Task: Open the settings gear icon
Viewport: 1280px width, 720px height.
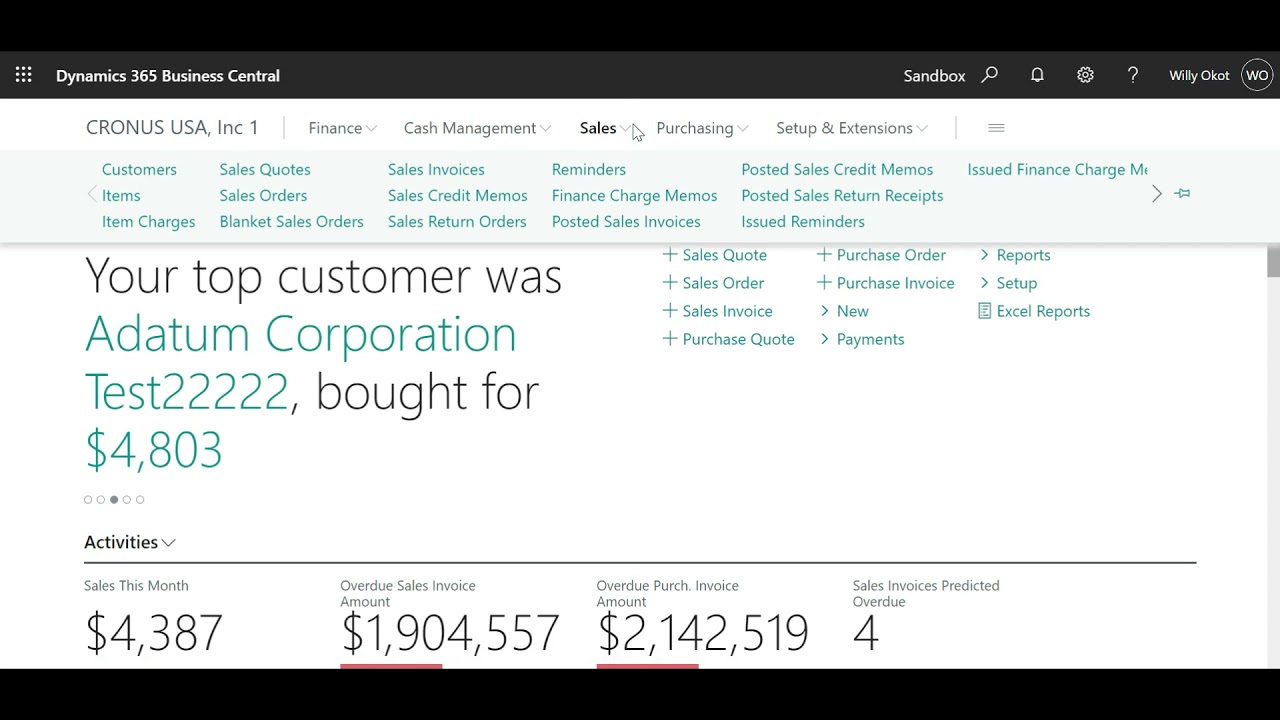Action: pyautogui.click(x=1085, y=75)
